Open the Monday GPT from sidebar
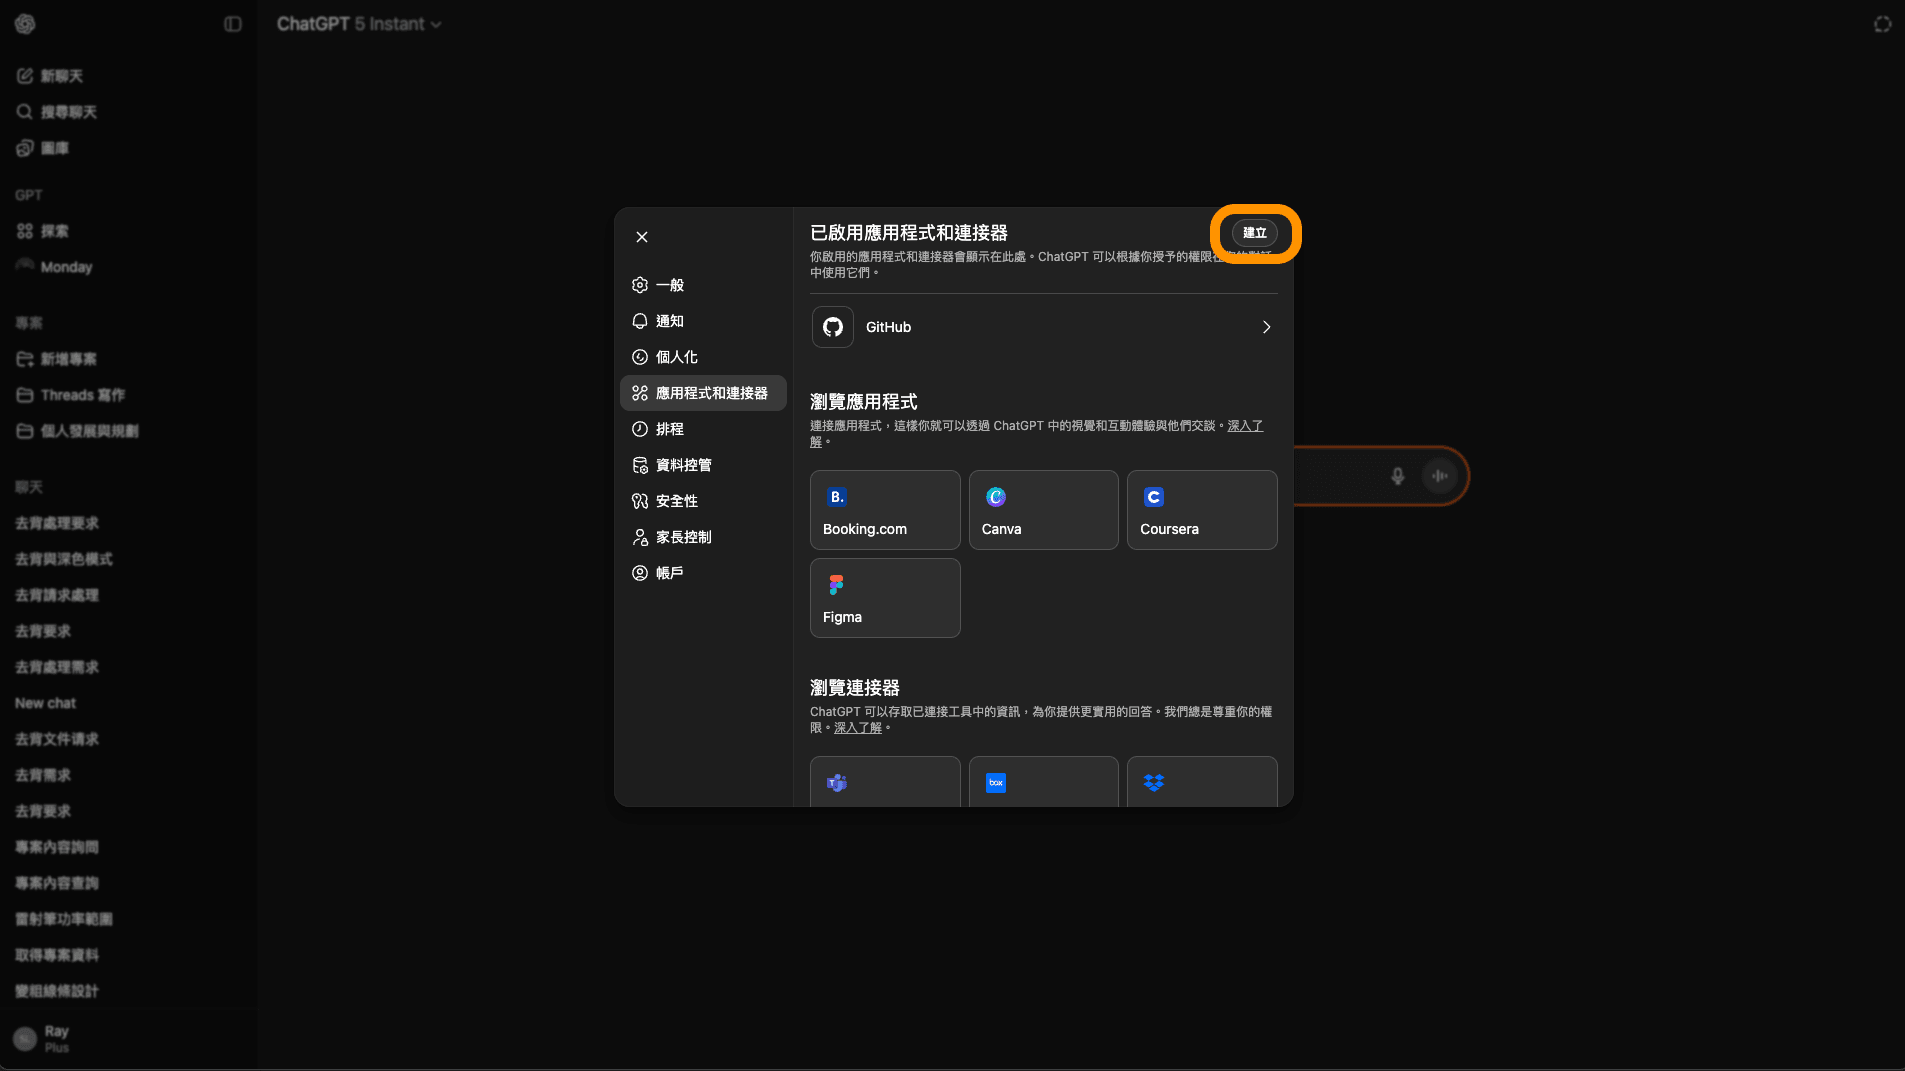The height and width of the screenshot is (1071, 1905). (x=66, y=266)
